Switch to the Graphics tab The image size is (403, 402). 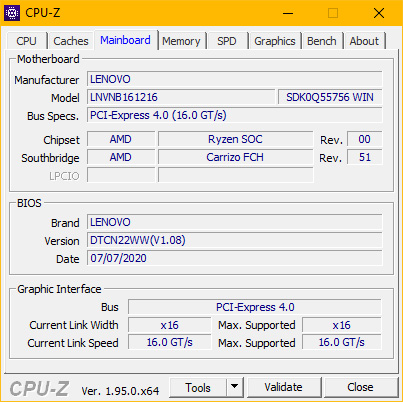point(275,41)
